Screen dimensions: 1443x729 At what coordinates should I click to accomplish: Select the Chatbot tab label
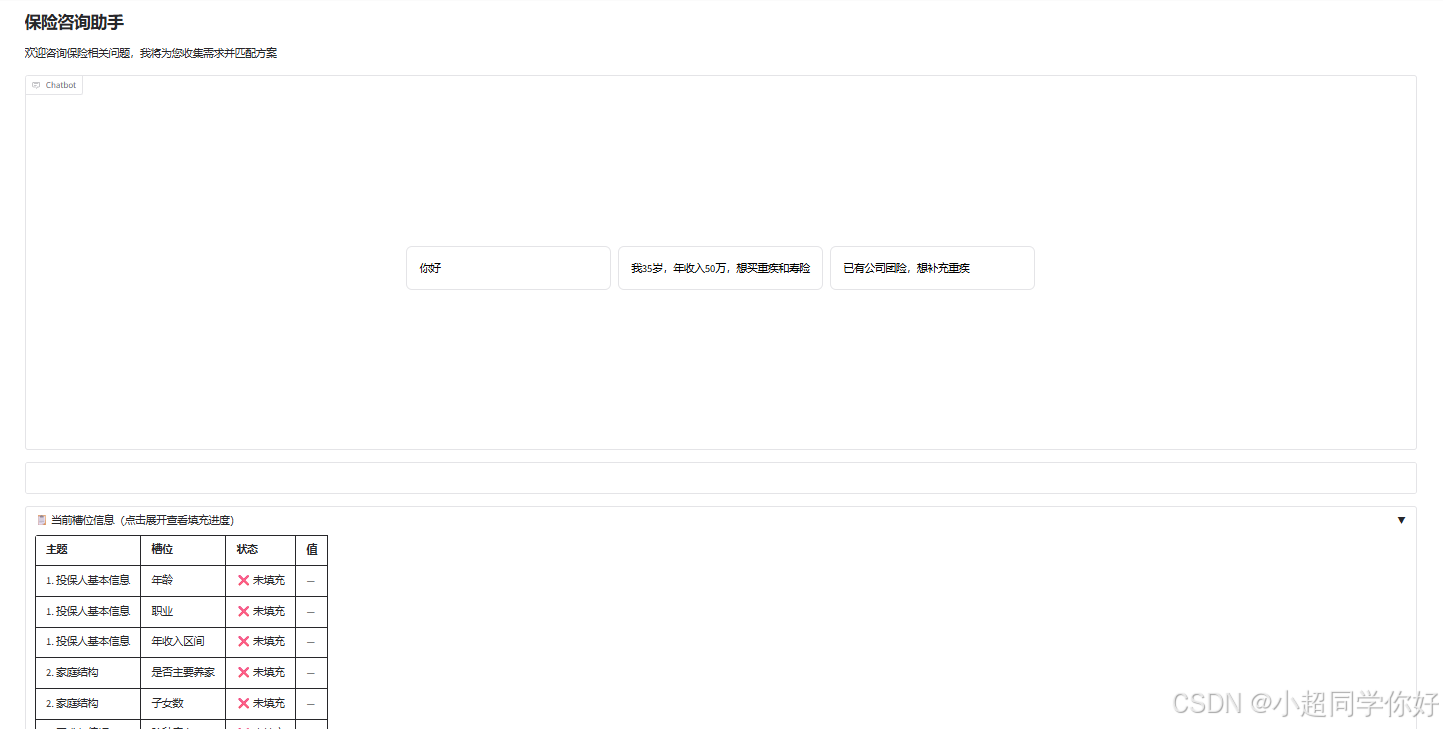[x=60, y=85]
